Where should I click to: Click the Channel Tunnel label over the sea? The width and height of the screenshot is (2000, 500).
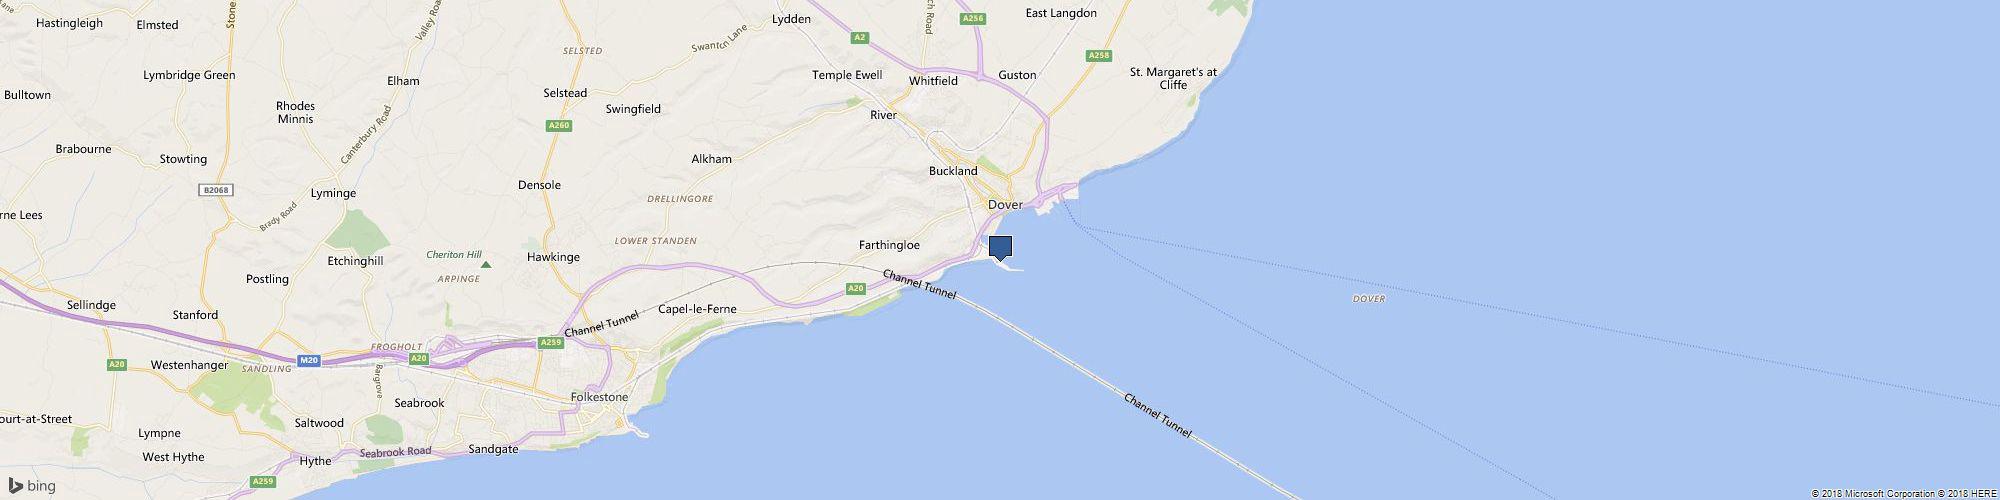pos(1158,415)
